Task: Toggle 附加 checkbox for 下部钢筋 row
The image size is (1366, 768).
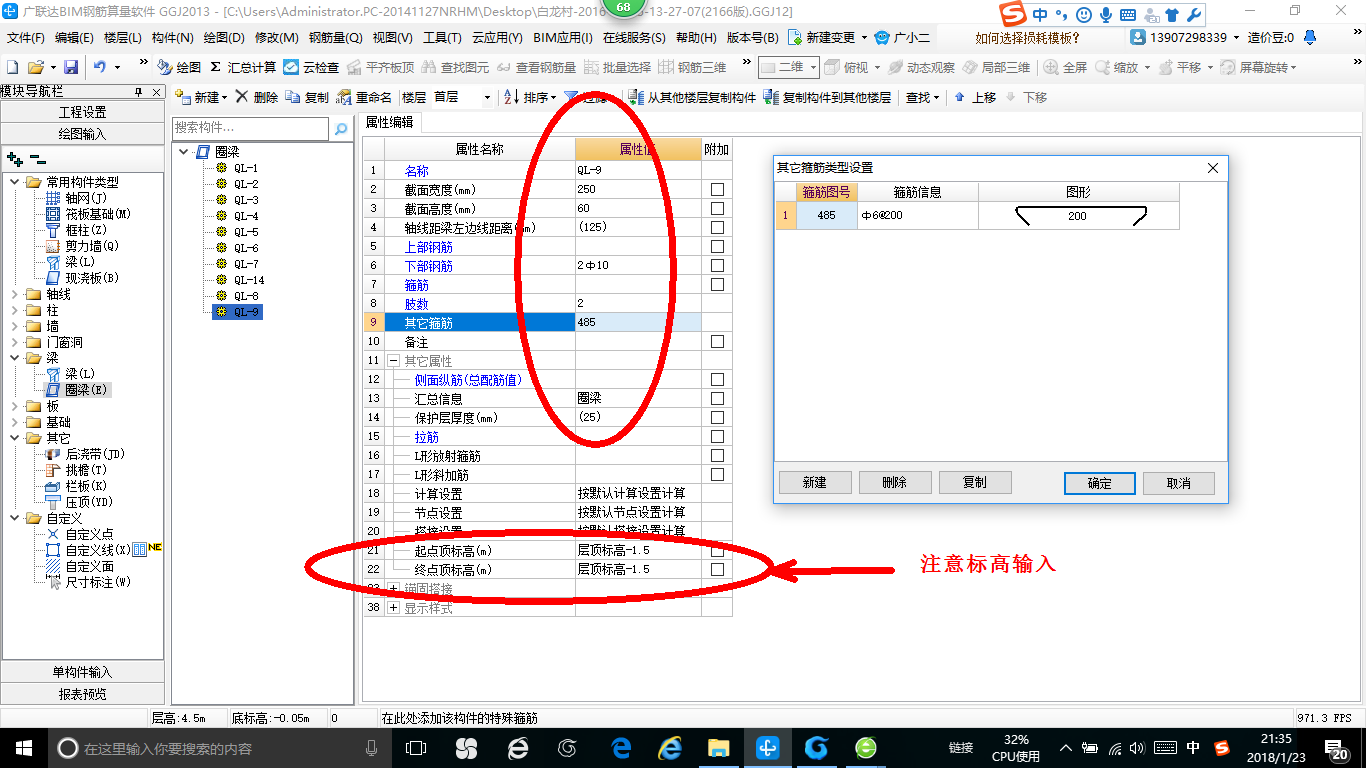Action: (x=717, y=266)
